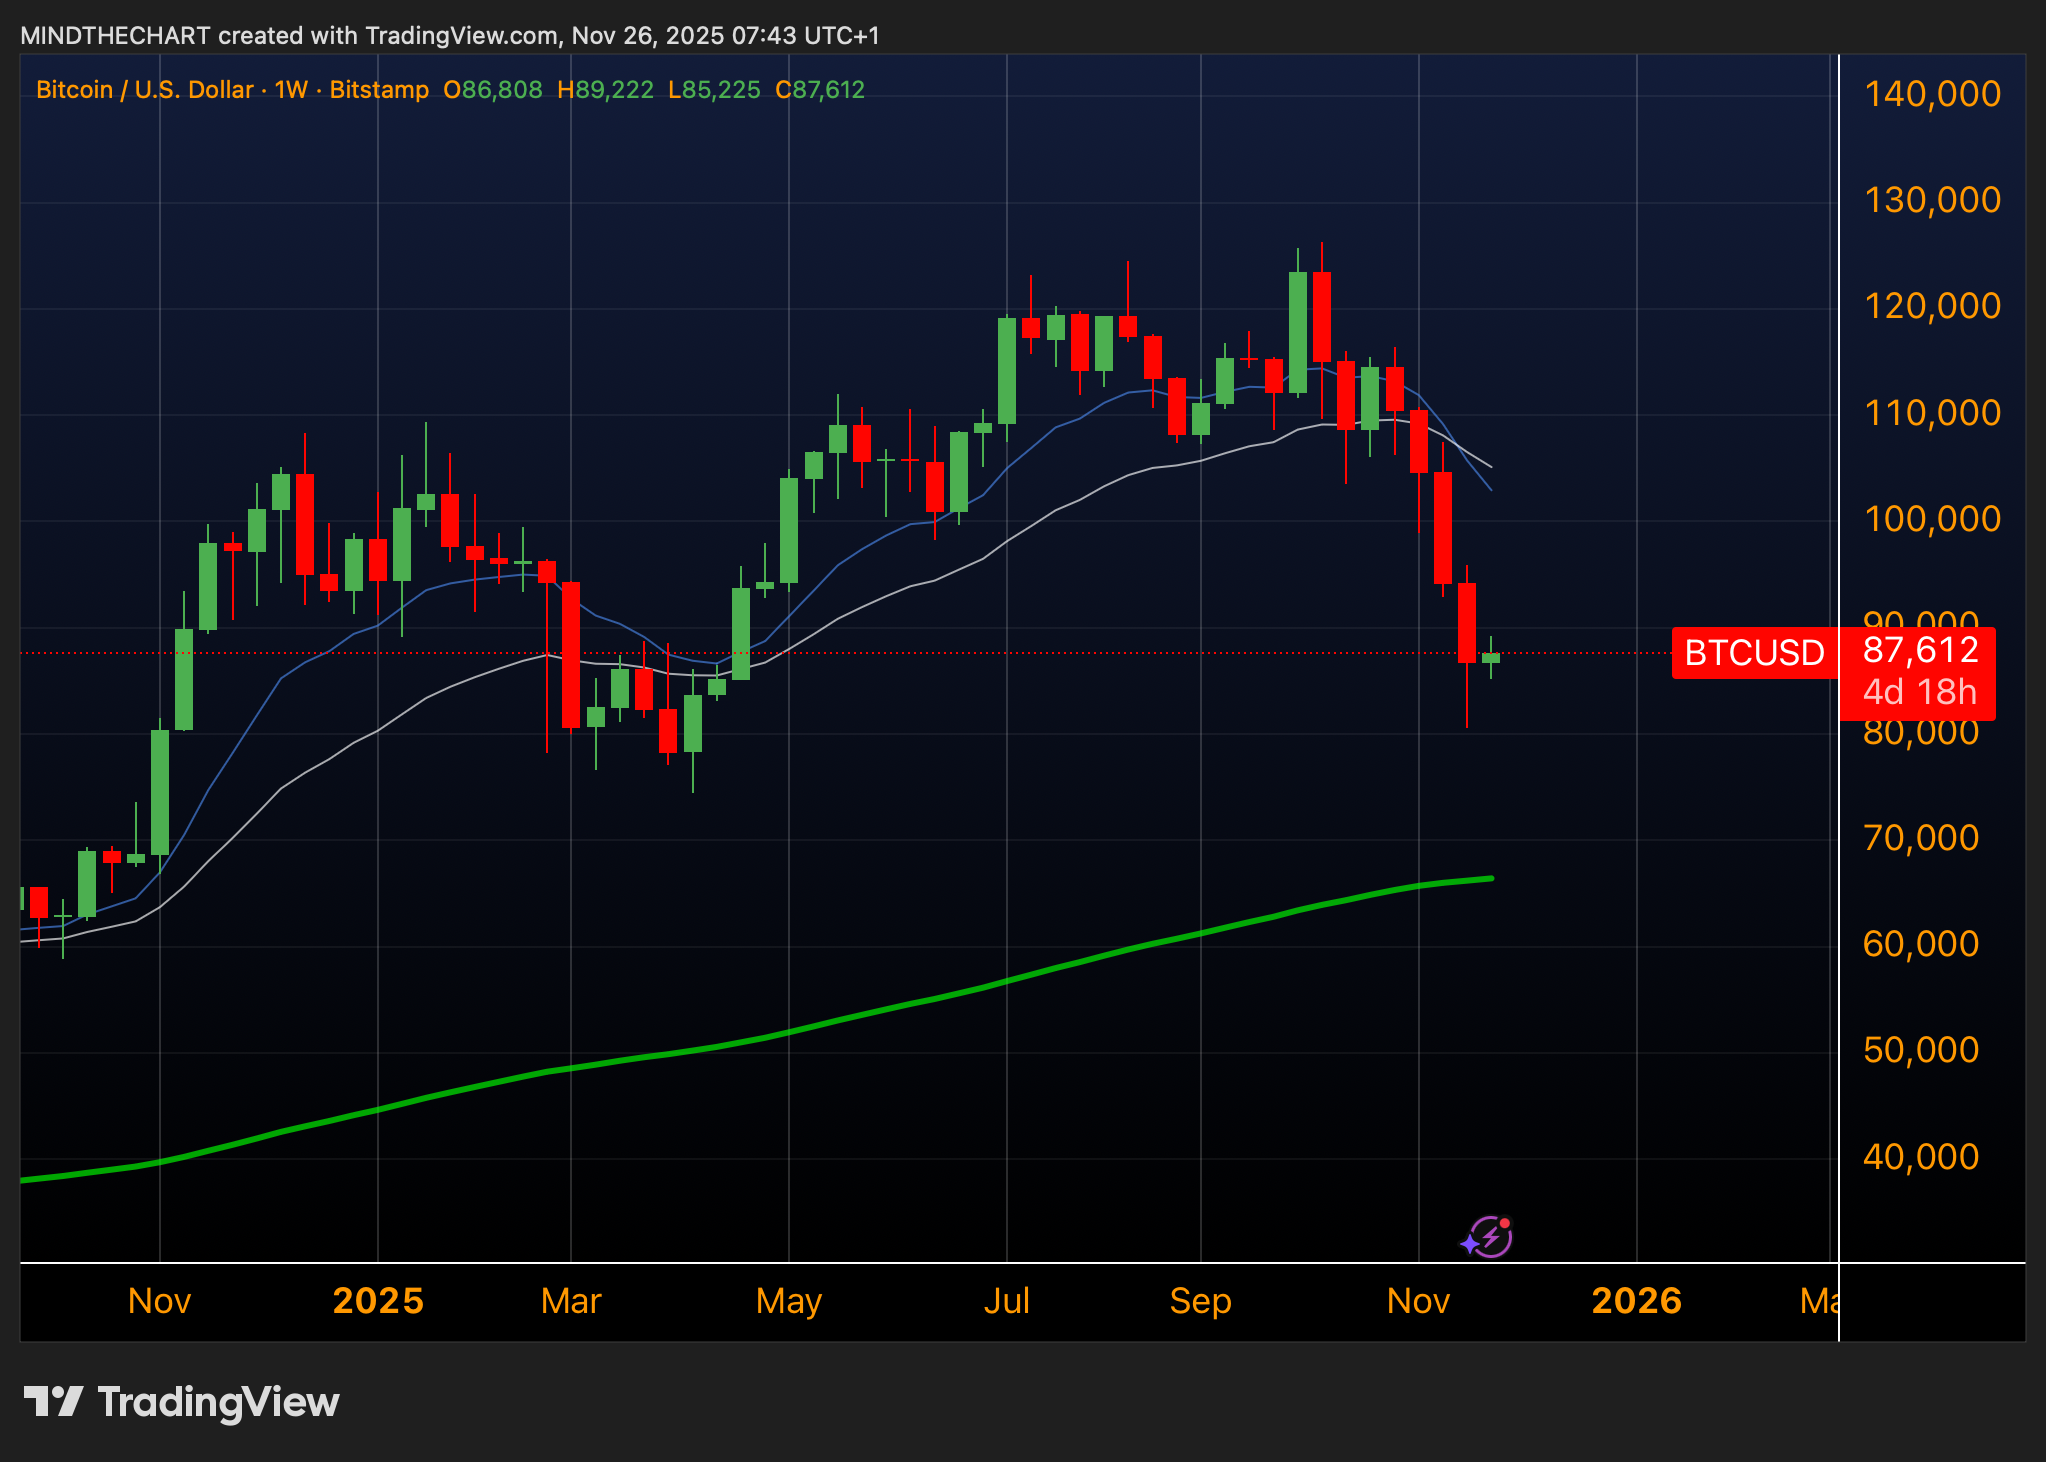Click the L85,225 low value in legend
2046x1462 pixels.
[714, 90]
